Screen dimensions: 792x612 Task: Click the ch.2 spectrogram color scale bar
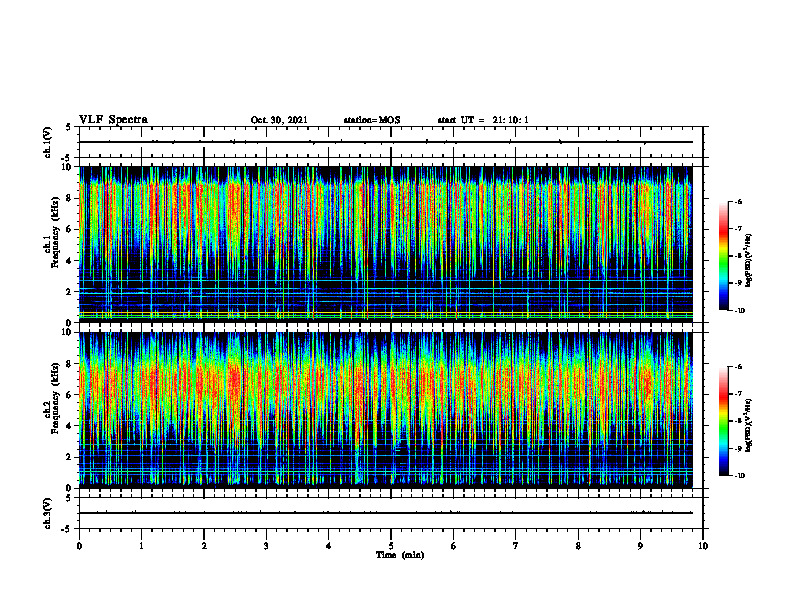(723, 421)
